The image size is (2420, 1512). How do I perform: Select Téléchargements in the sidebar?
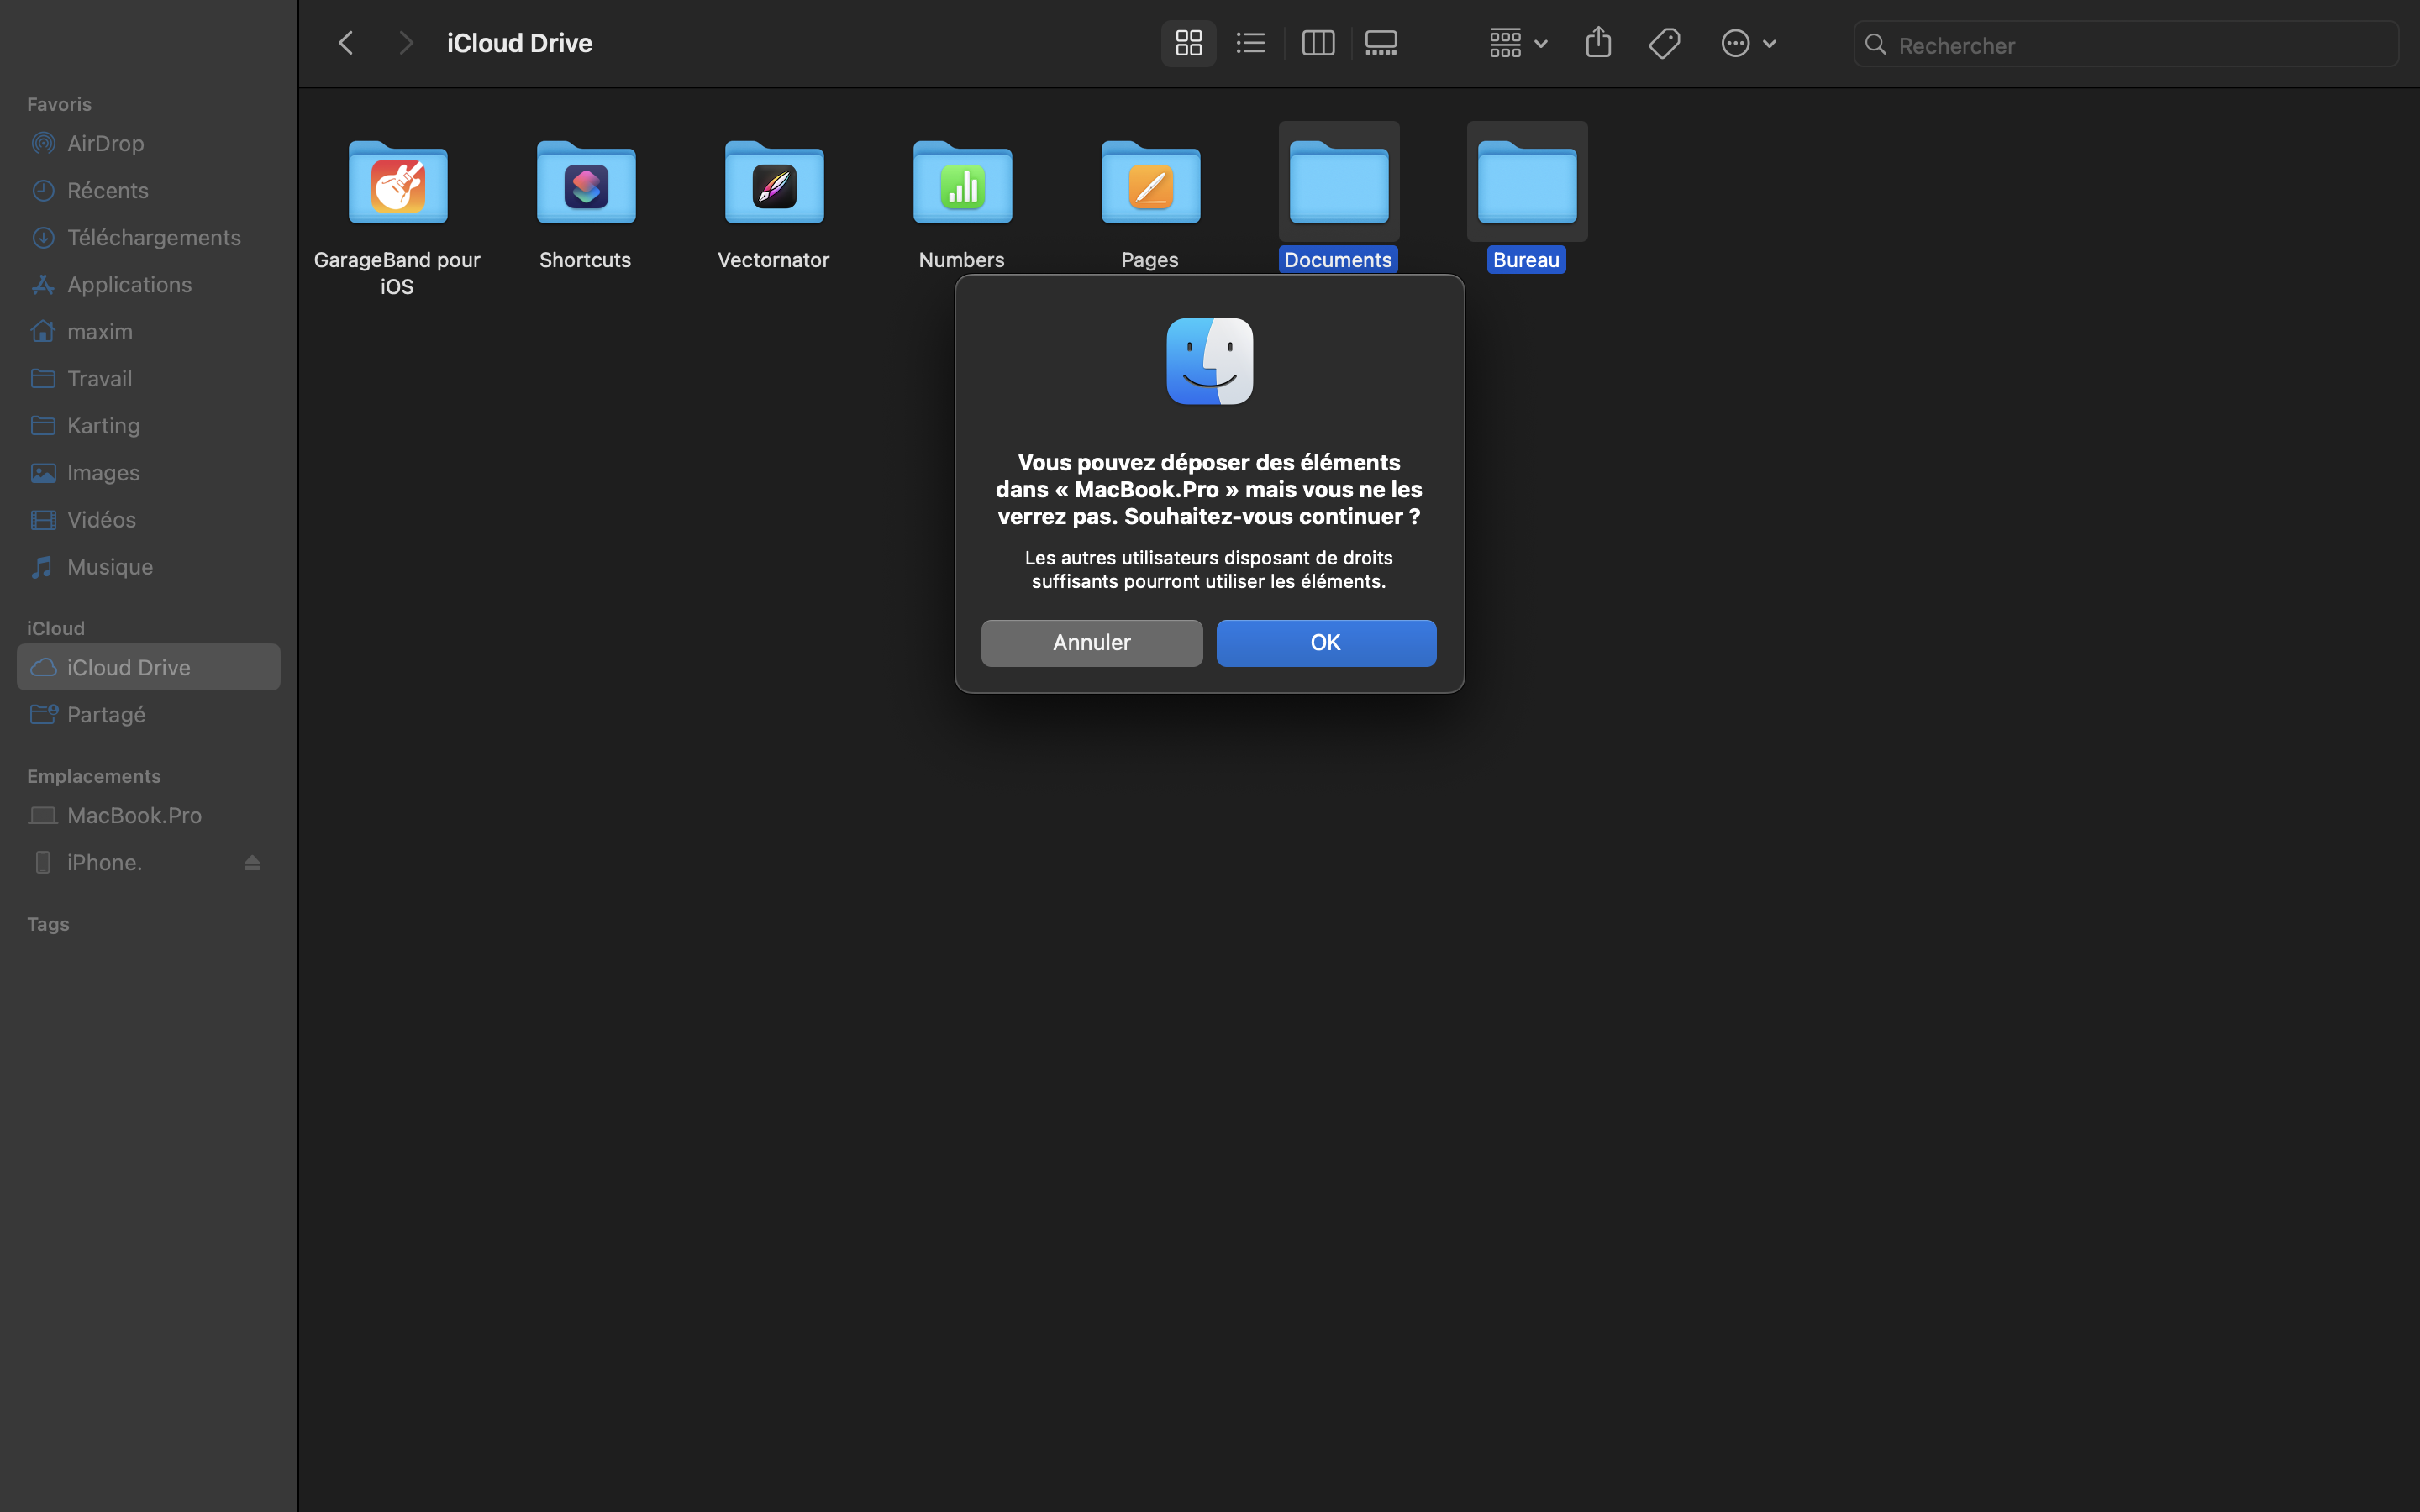[x=153, y=237]
